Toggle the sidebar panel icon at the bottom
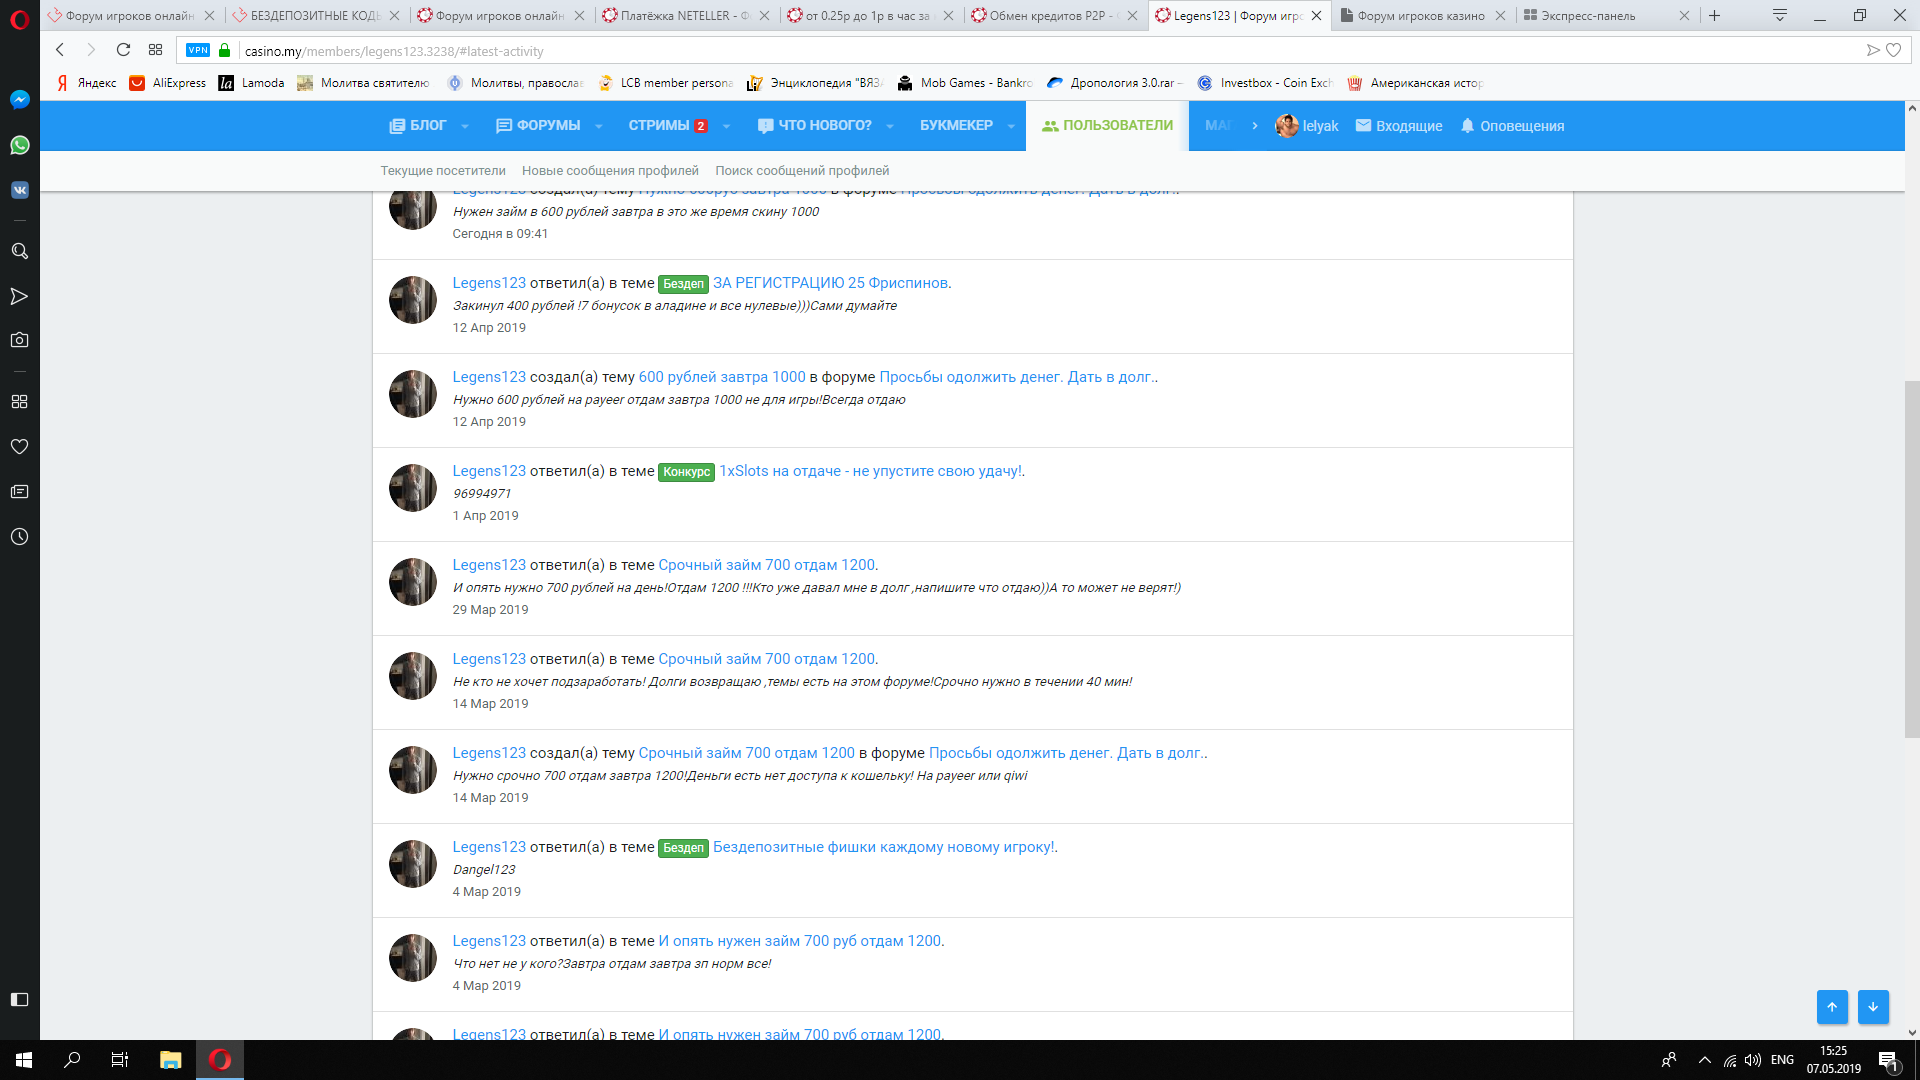 coord(20,999)
